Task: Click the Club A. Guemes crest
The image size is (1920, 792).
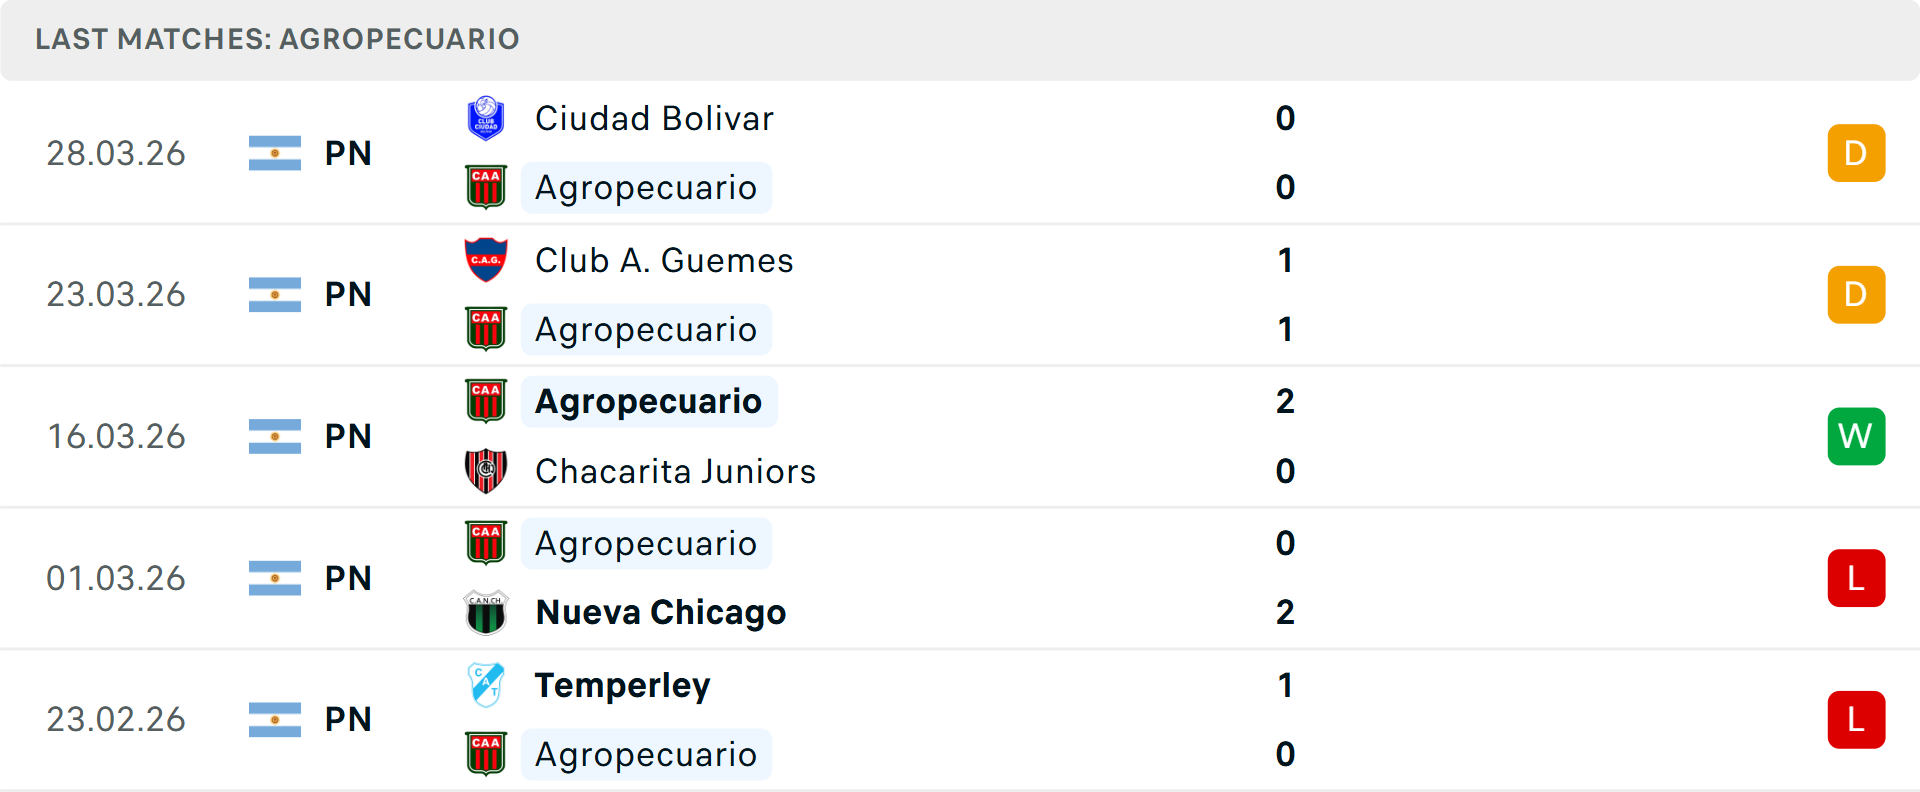Action: click(486, 260)
